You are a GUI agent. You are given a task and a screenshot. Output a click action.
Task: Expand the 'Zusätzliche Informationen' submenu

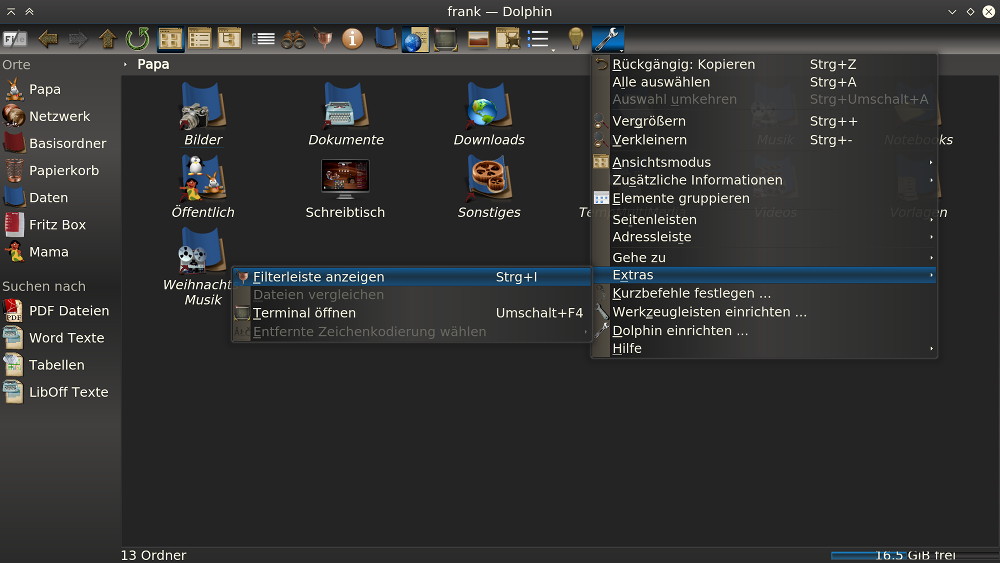pos(764,180)
